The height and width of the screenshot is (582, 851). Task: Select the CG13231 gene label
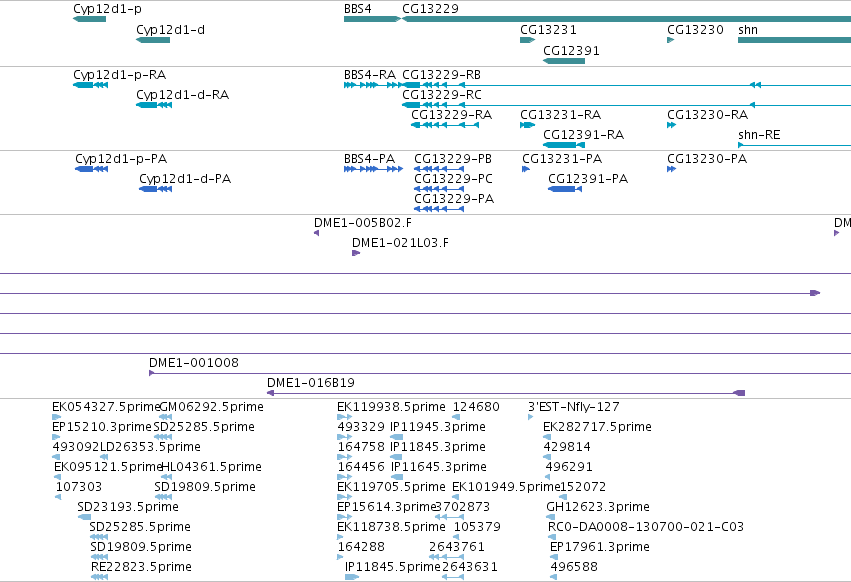tap(548, 30)
